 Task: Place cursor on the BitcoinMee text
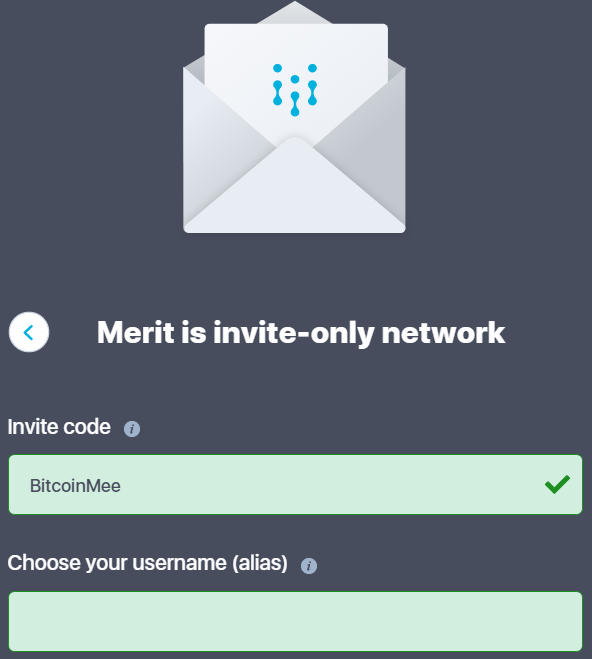coord(75,486)
